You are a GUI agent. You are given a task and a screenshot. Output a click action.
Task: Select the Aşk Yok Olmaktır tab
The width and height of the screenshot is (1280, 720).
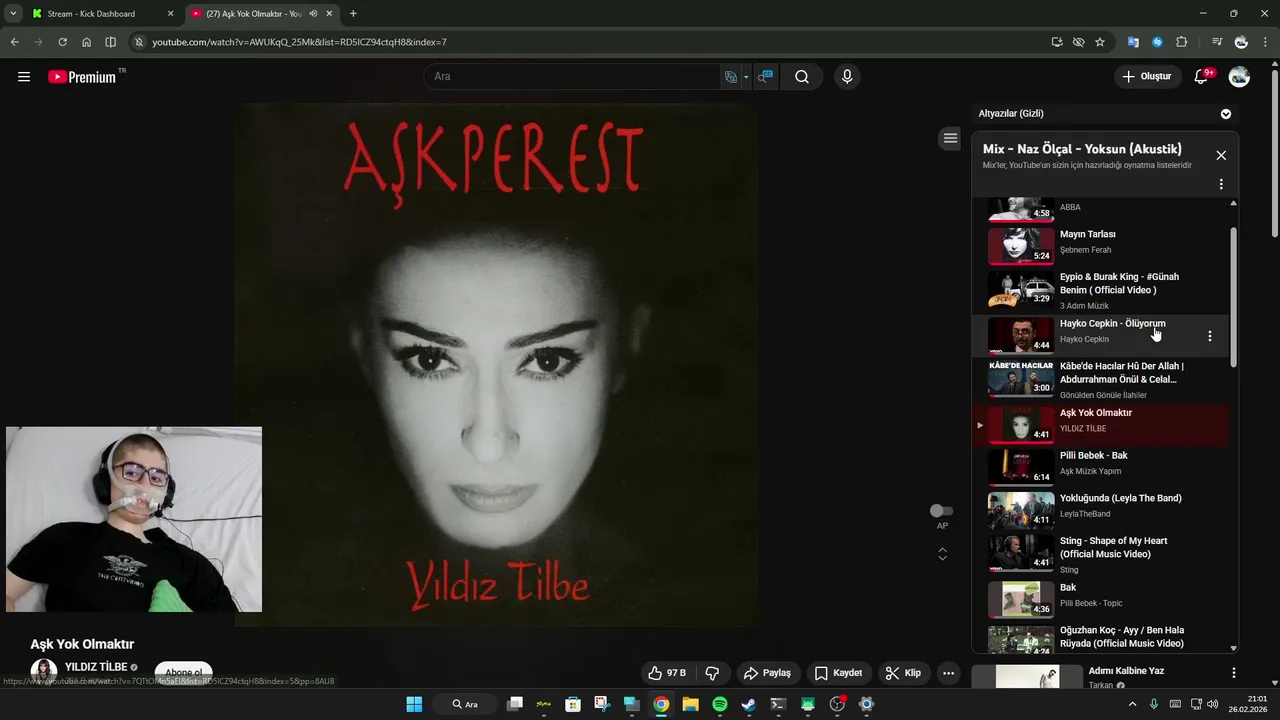[262, 14]
